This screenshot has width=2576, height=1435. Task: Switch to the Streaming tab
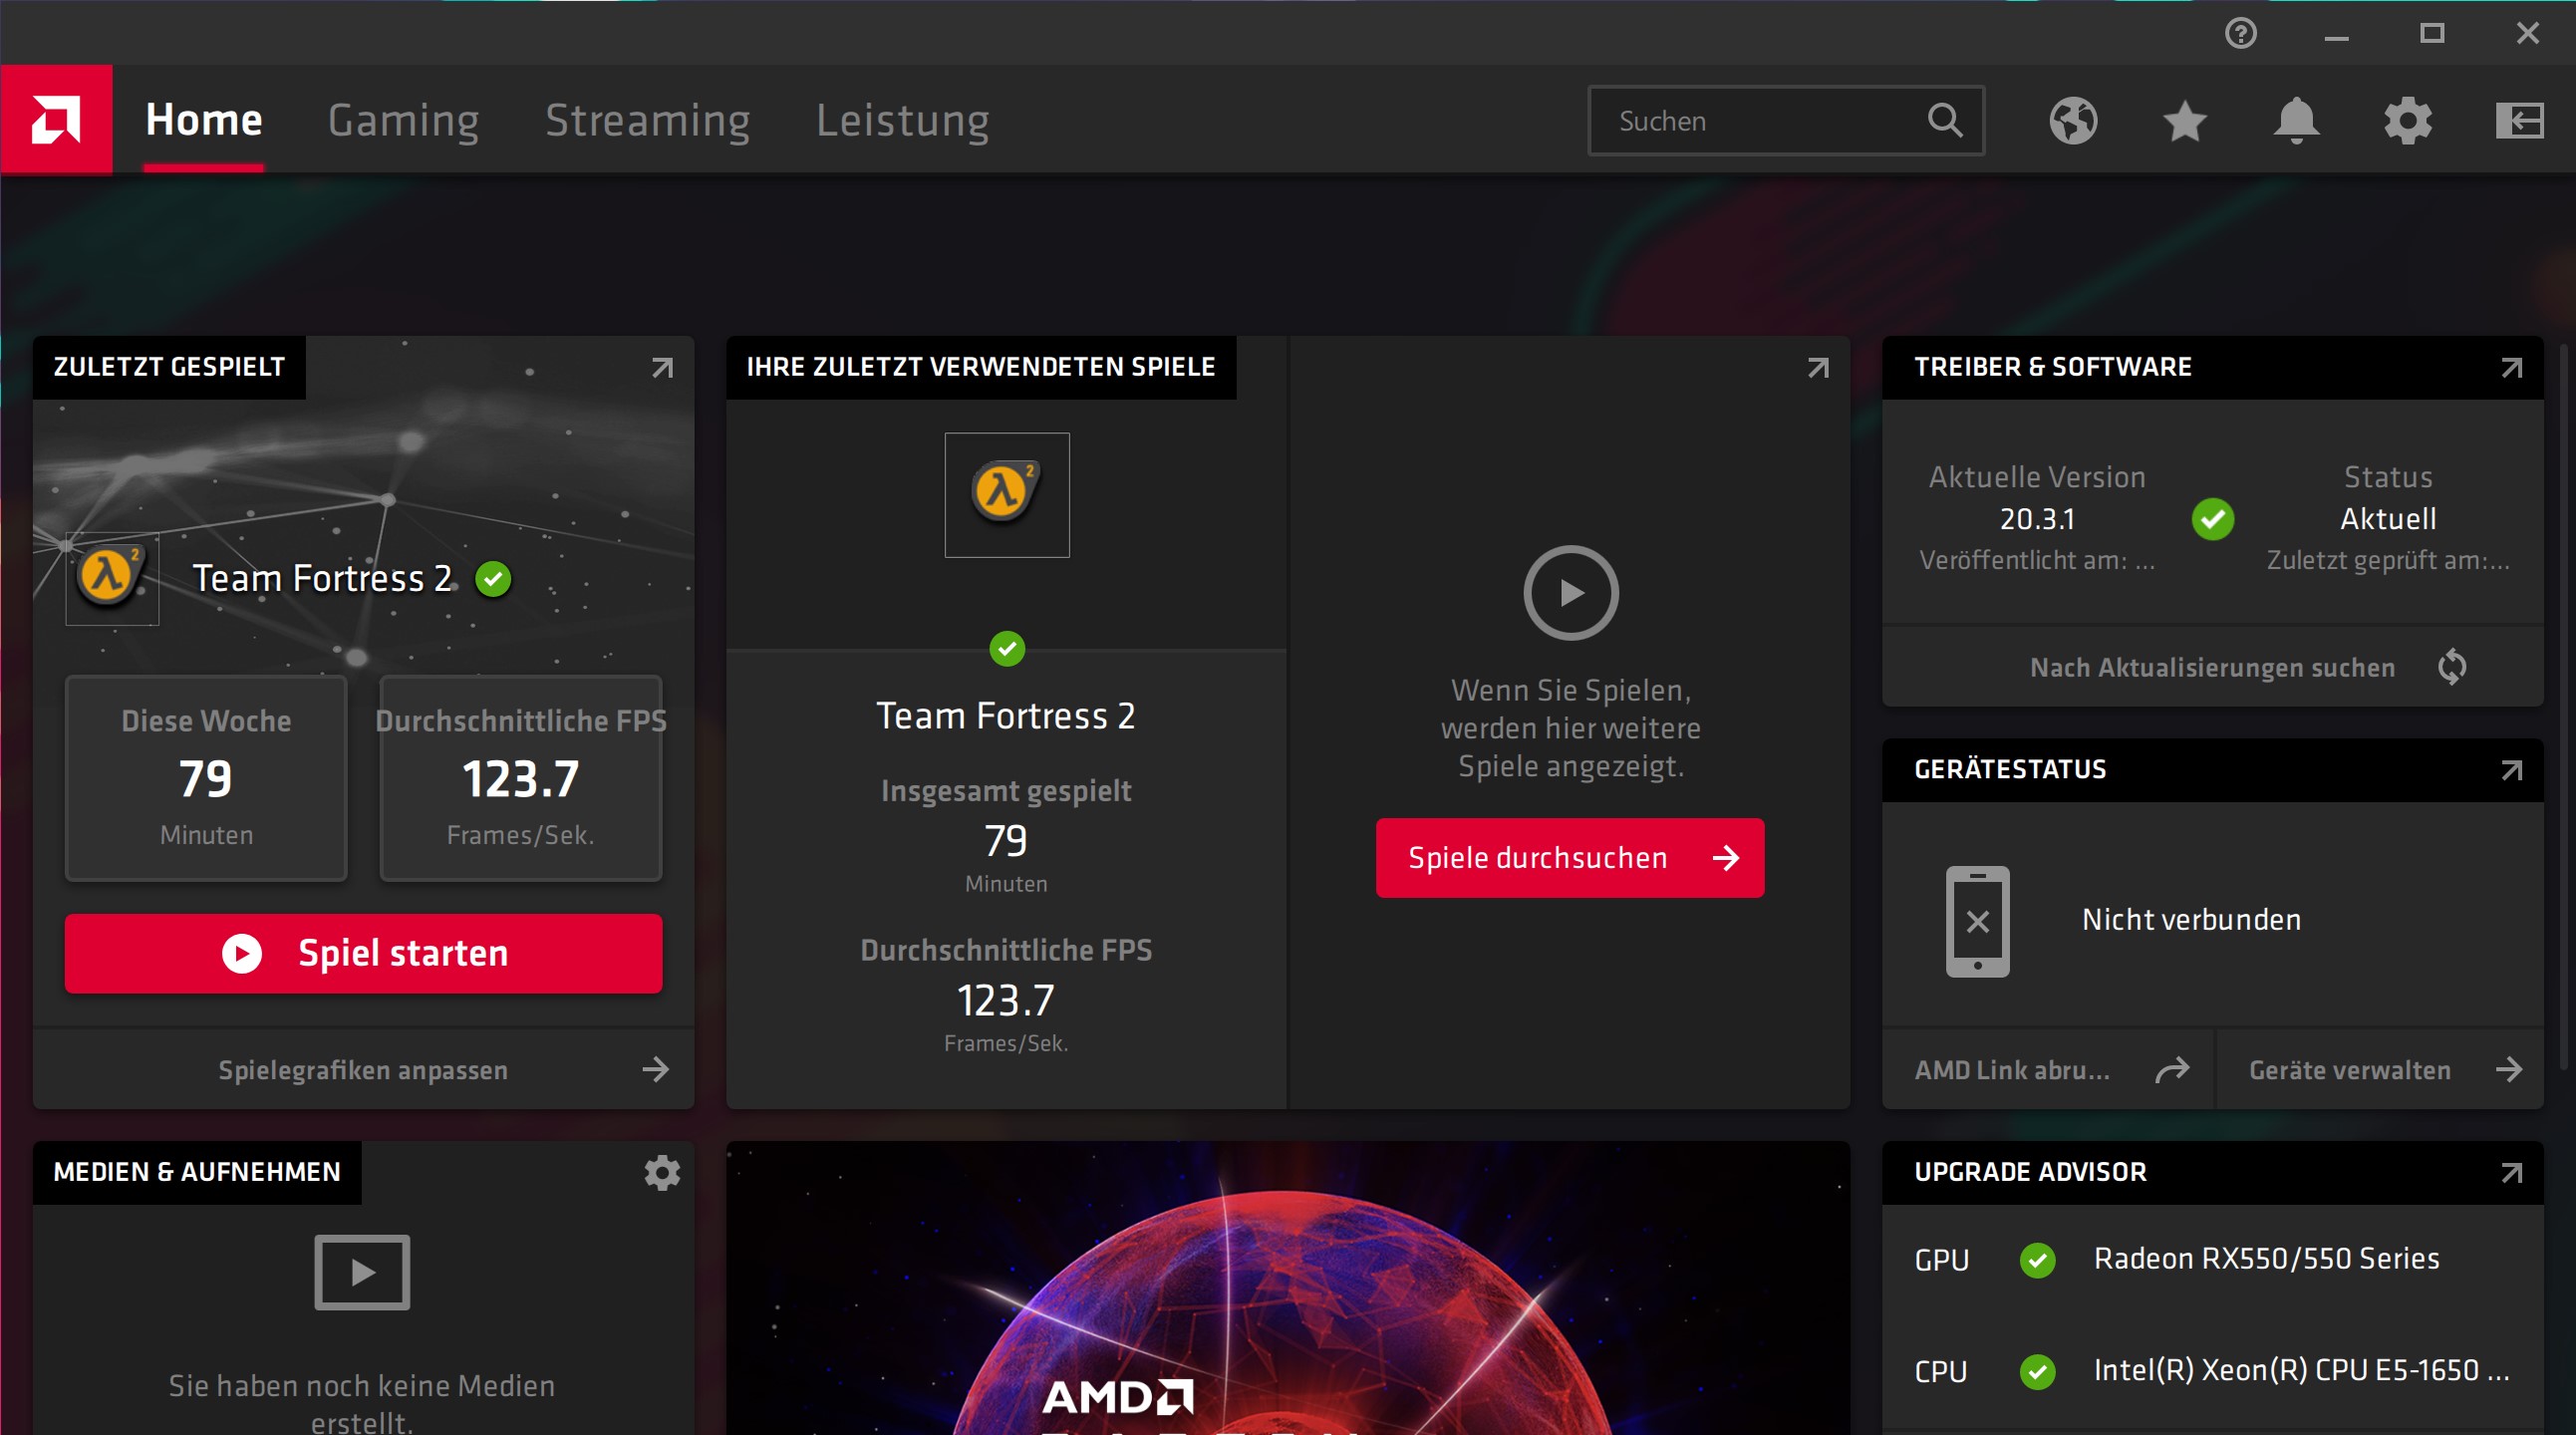[647, 120]
